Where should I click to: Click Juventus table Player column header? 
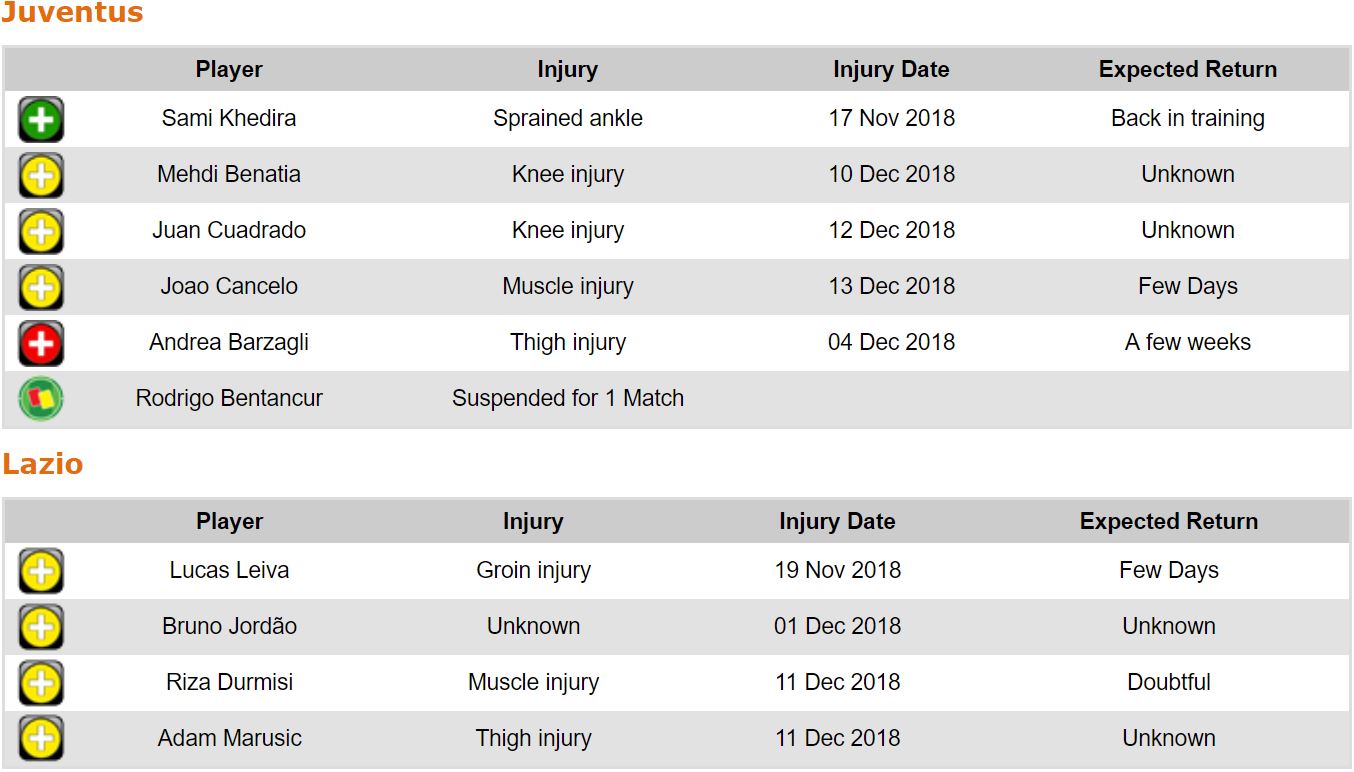click(x=229, y=70)
